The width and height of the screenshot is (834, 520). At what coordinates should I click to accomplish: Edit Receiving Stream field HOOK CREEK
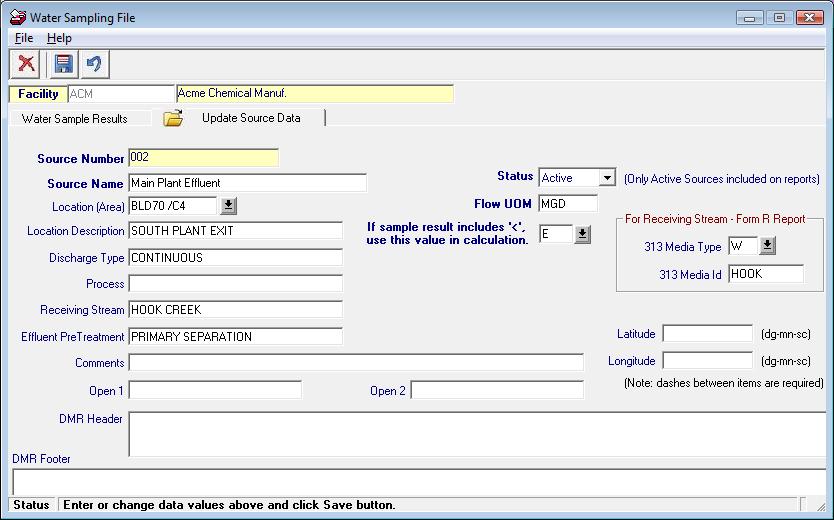(x=236, y=309)
